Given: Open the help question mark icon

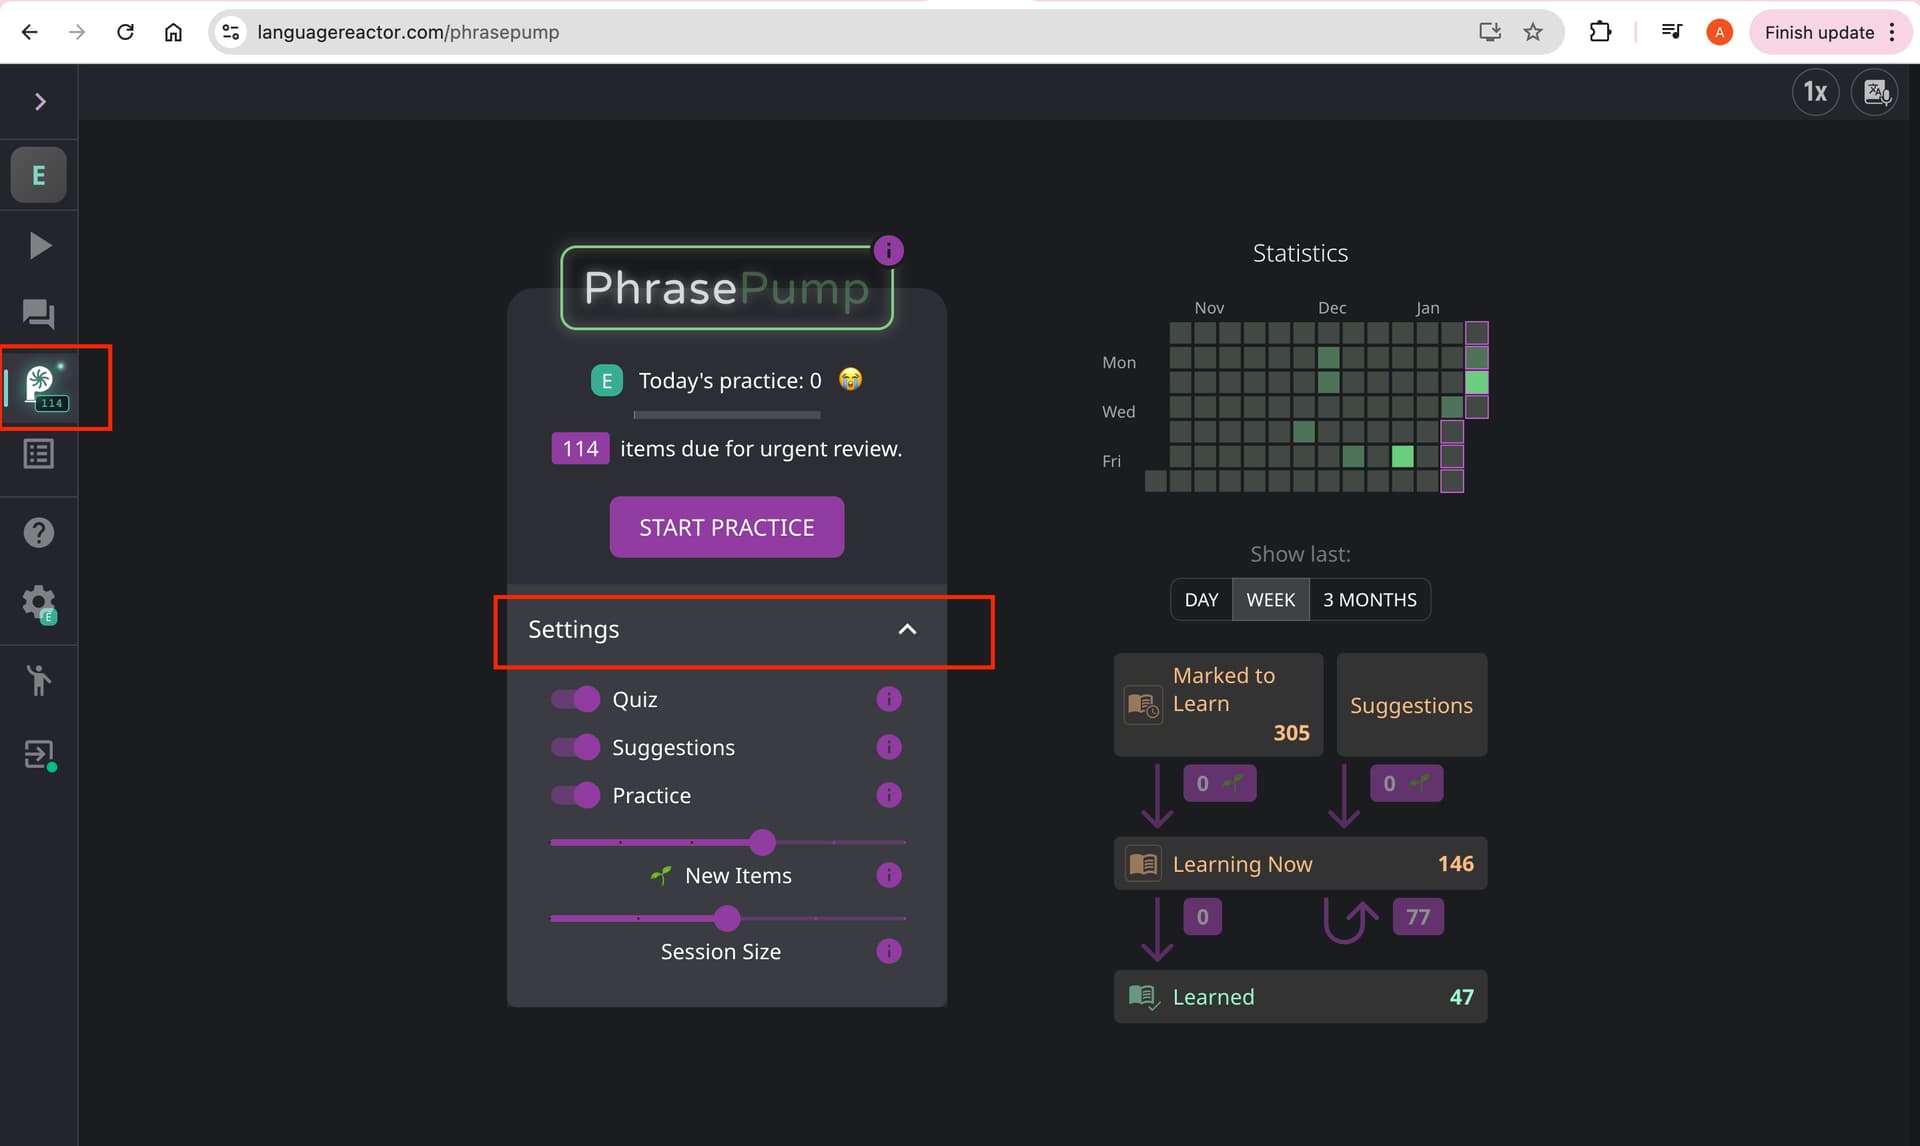Looking at the screenshot, I should (39, 533).
